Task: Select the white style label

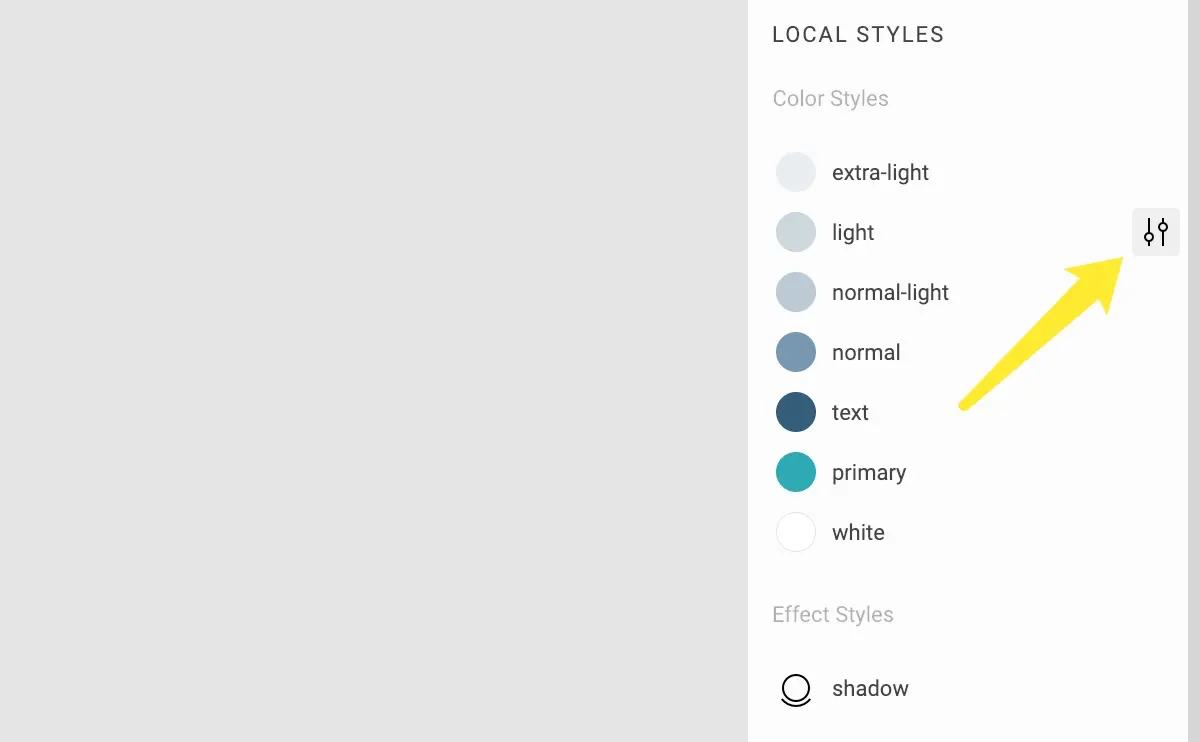Action: pos(858,533)
